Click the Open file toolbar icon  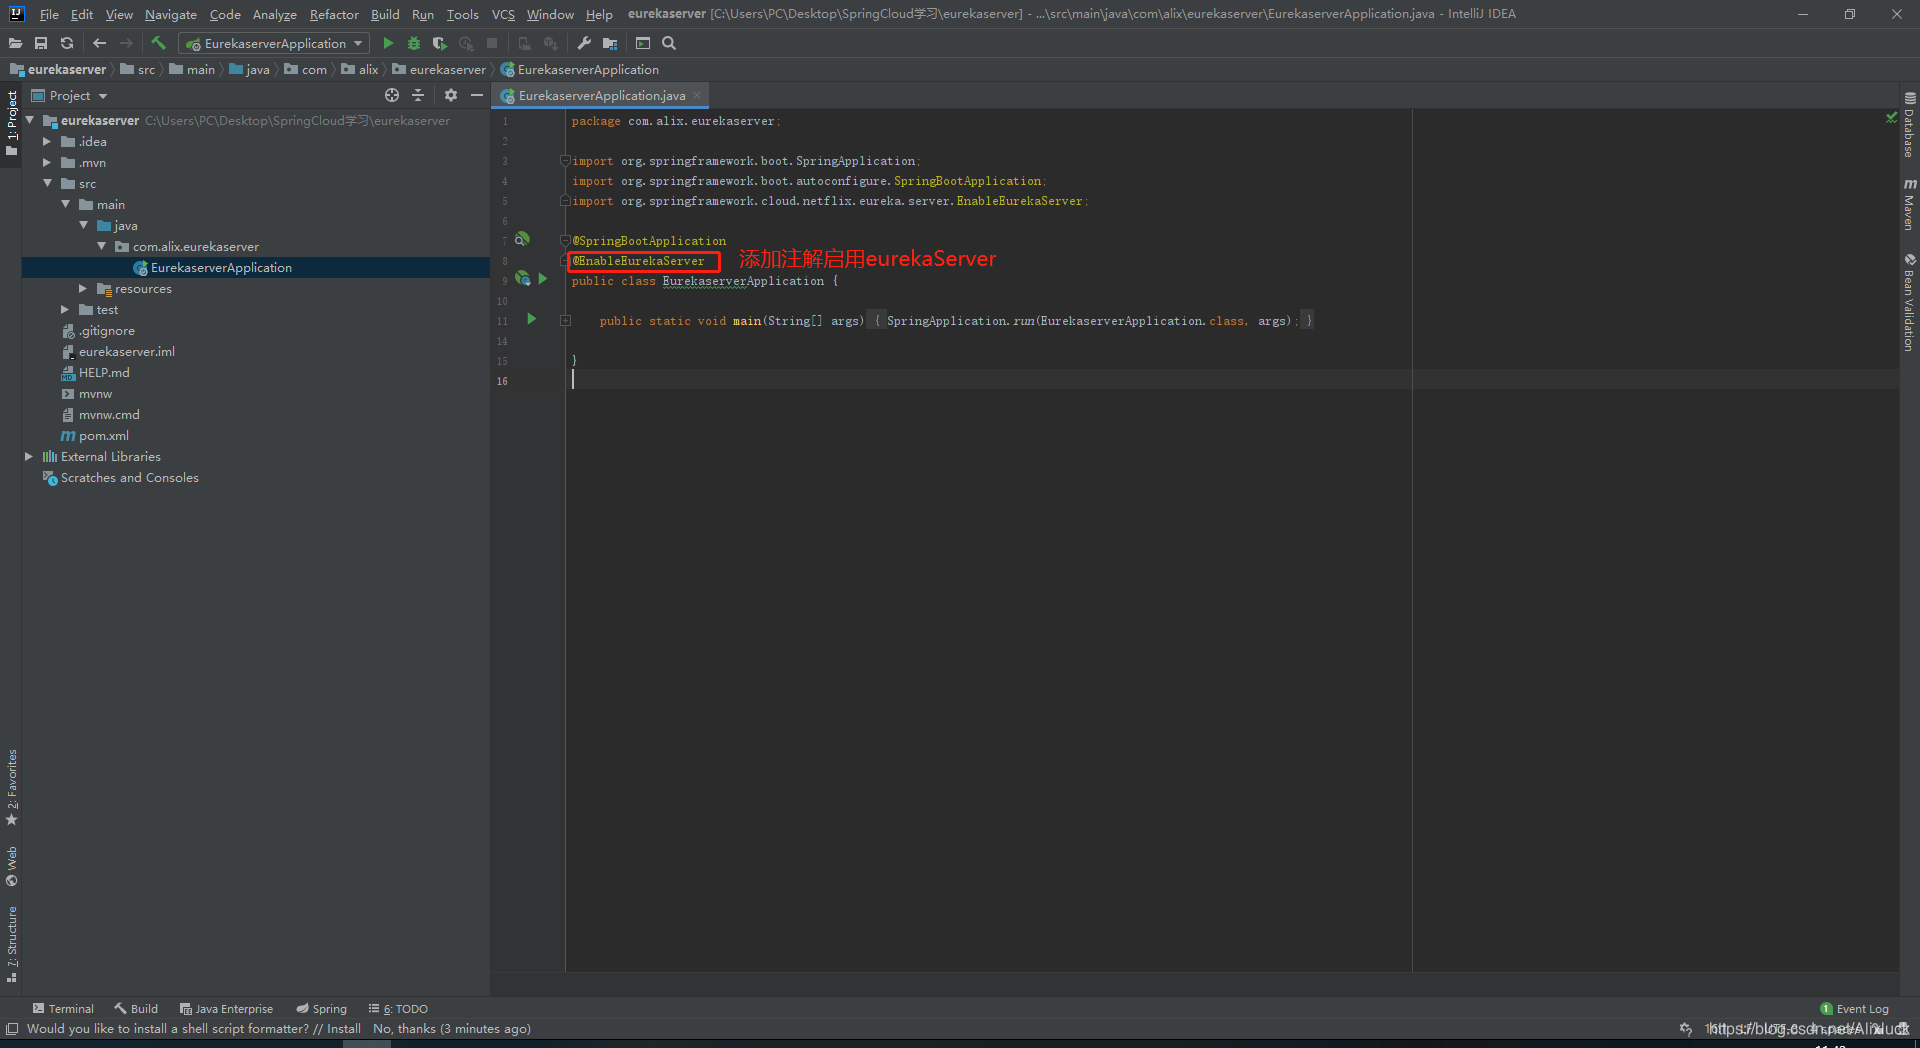pos(15,43)
